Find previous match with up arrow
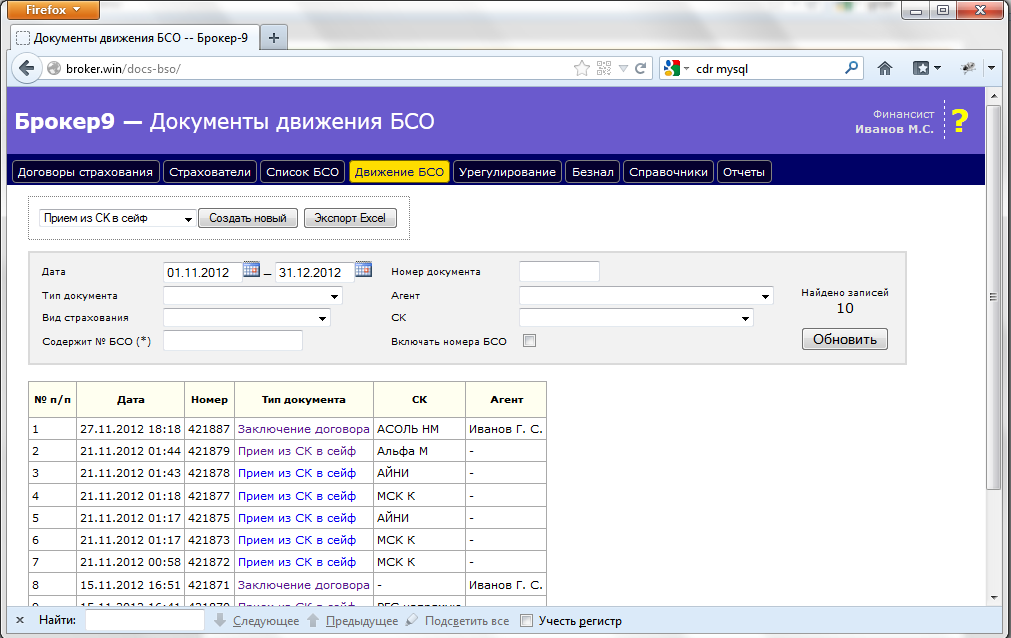 pyautogui.click(x=313, y=621)
